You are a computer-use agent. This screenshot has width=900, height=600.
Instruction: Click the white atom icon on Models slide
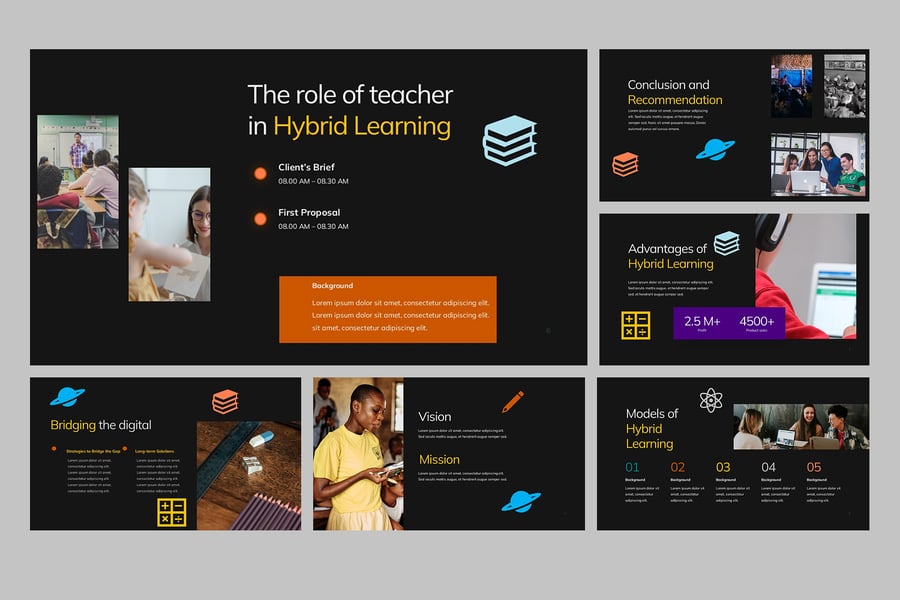click(711, 401)
